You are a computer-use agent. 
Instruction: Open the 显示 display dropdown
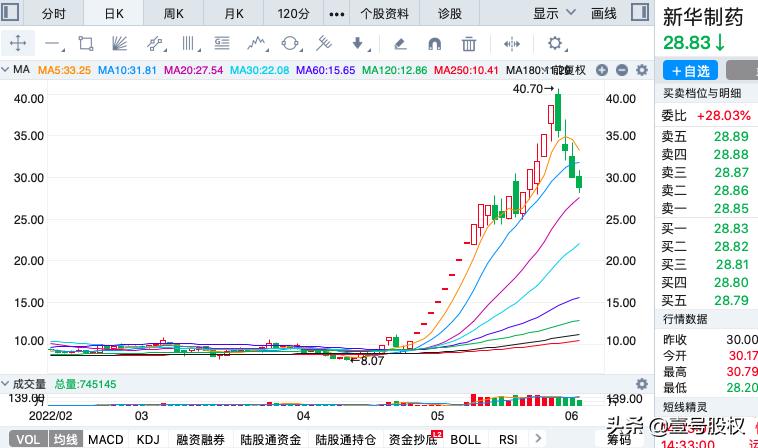(x=554, y=14)
